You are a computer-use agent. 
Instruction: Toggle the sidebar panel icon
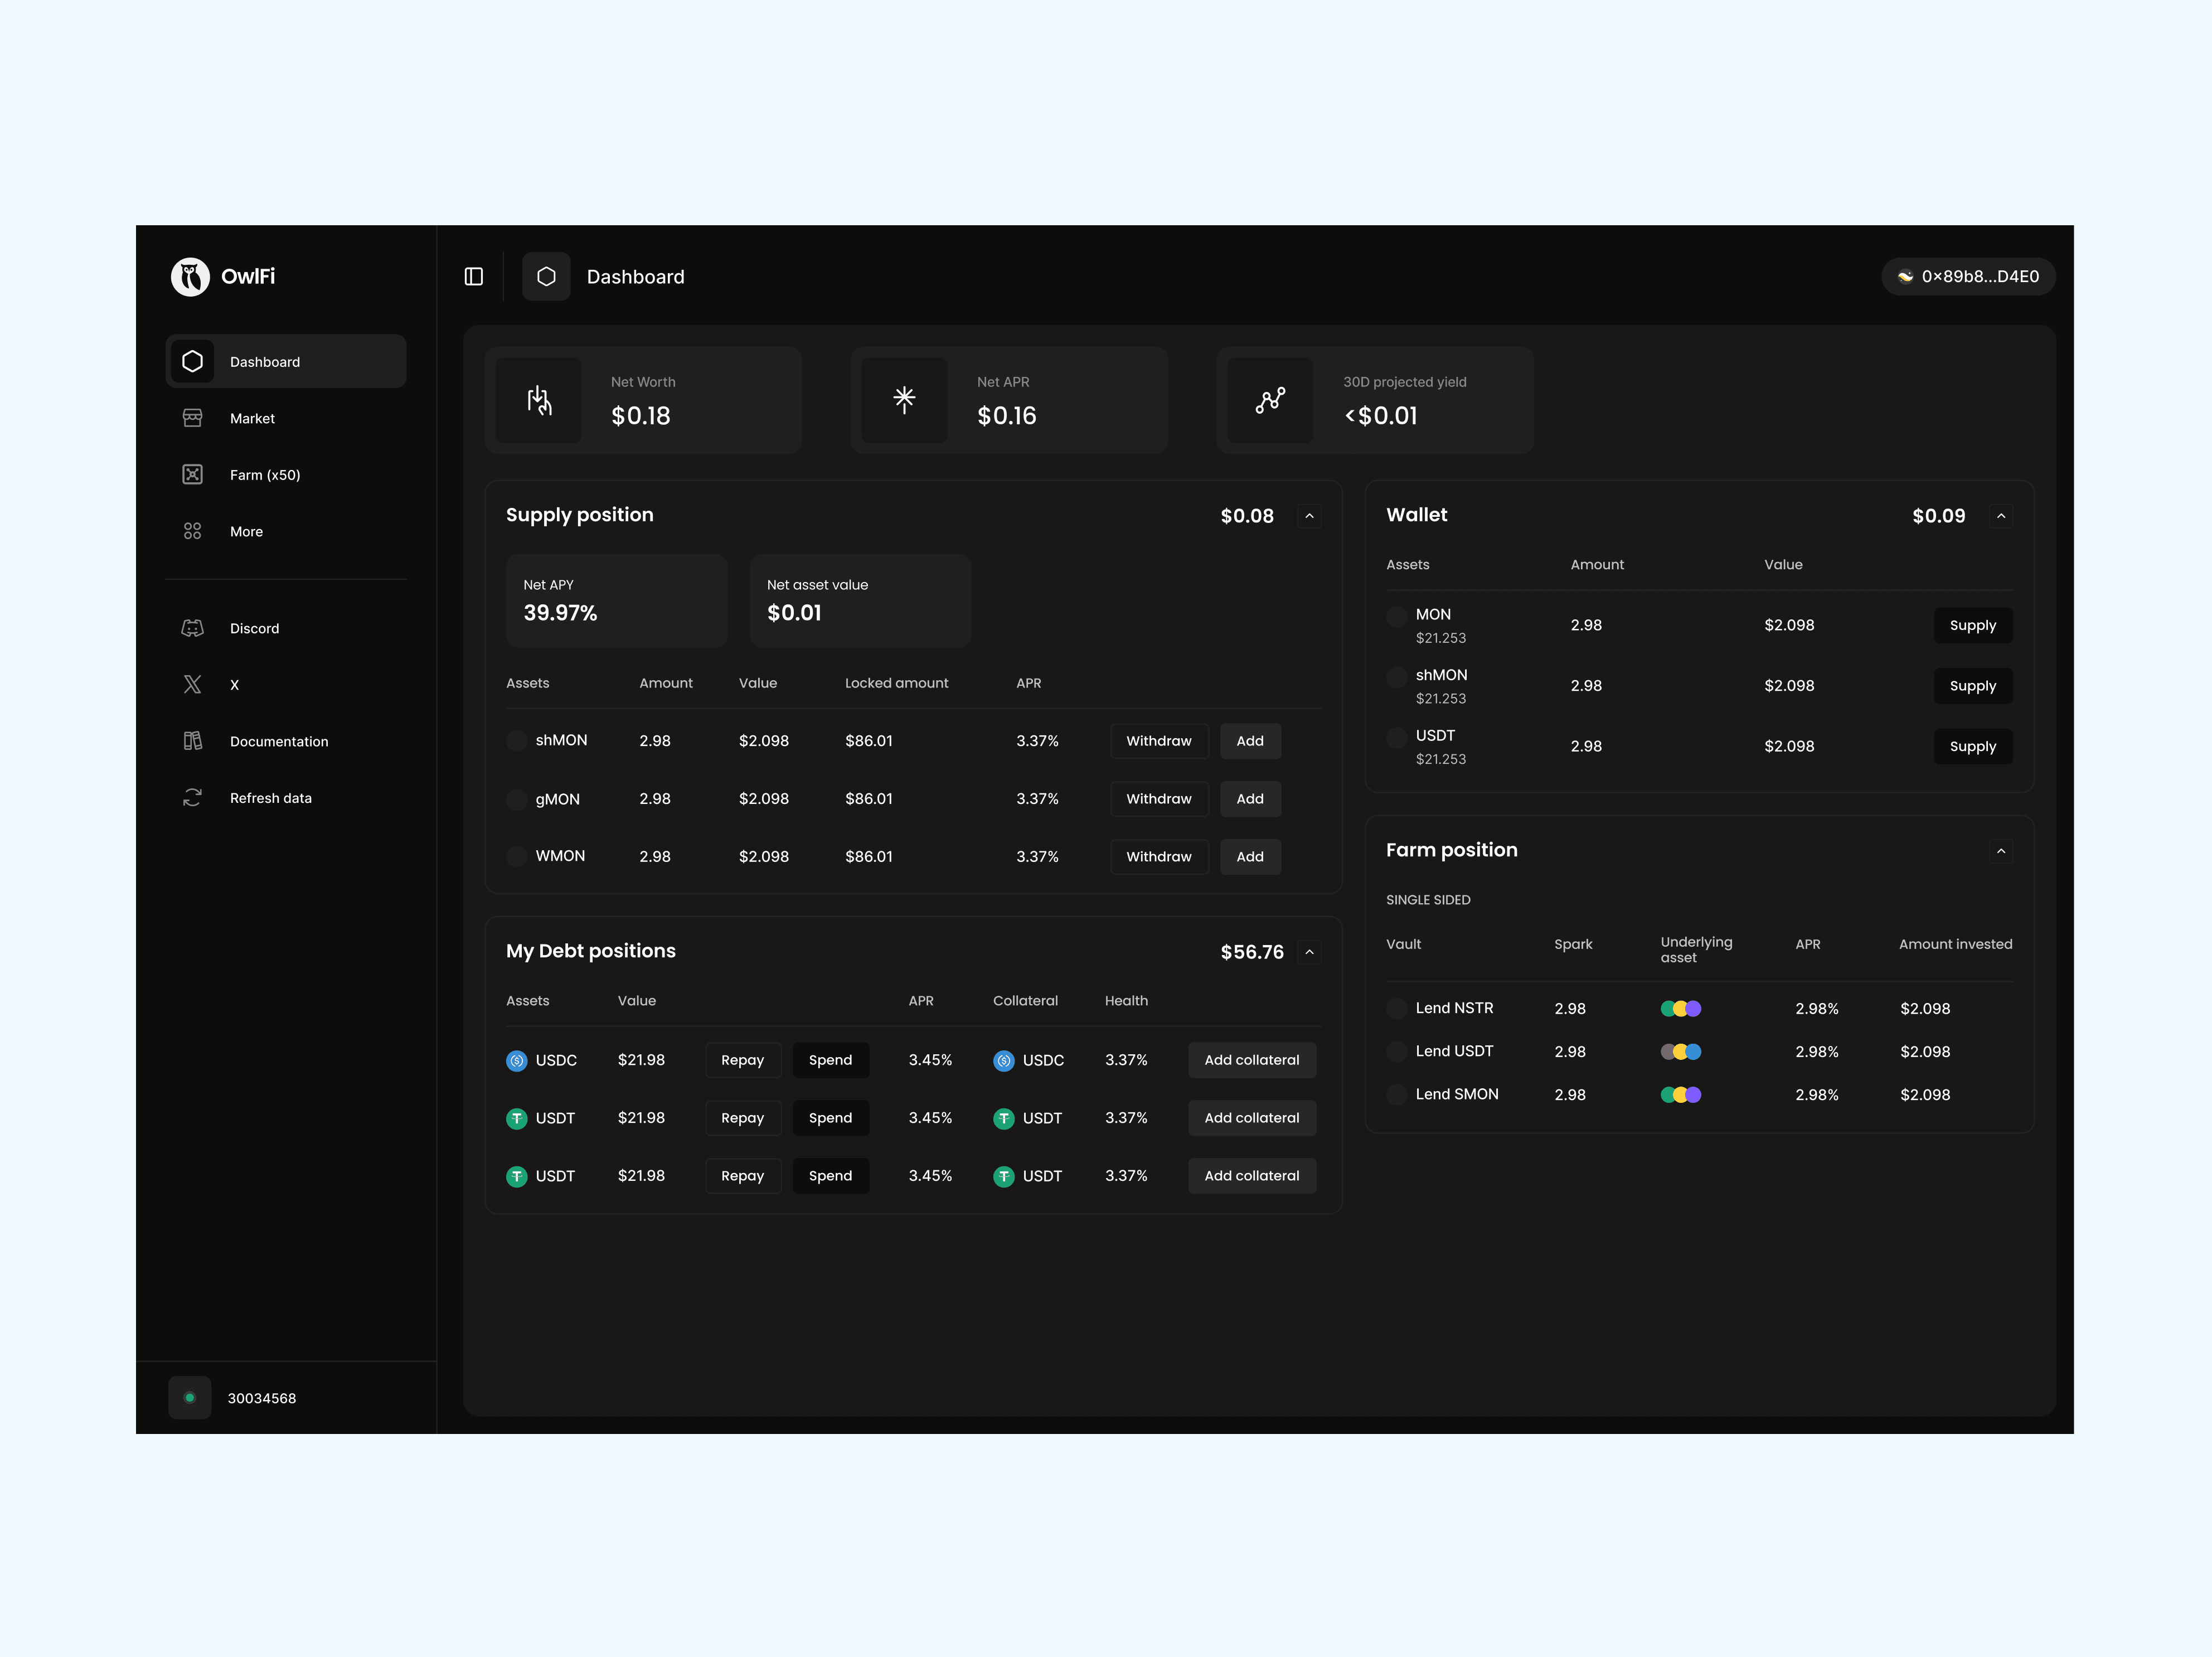tap(474, 277)
